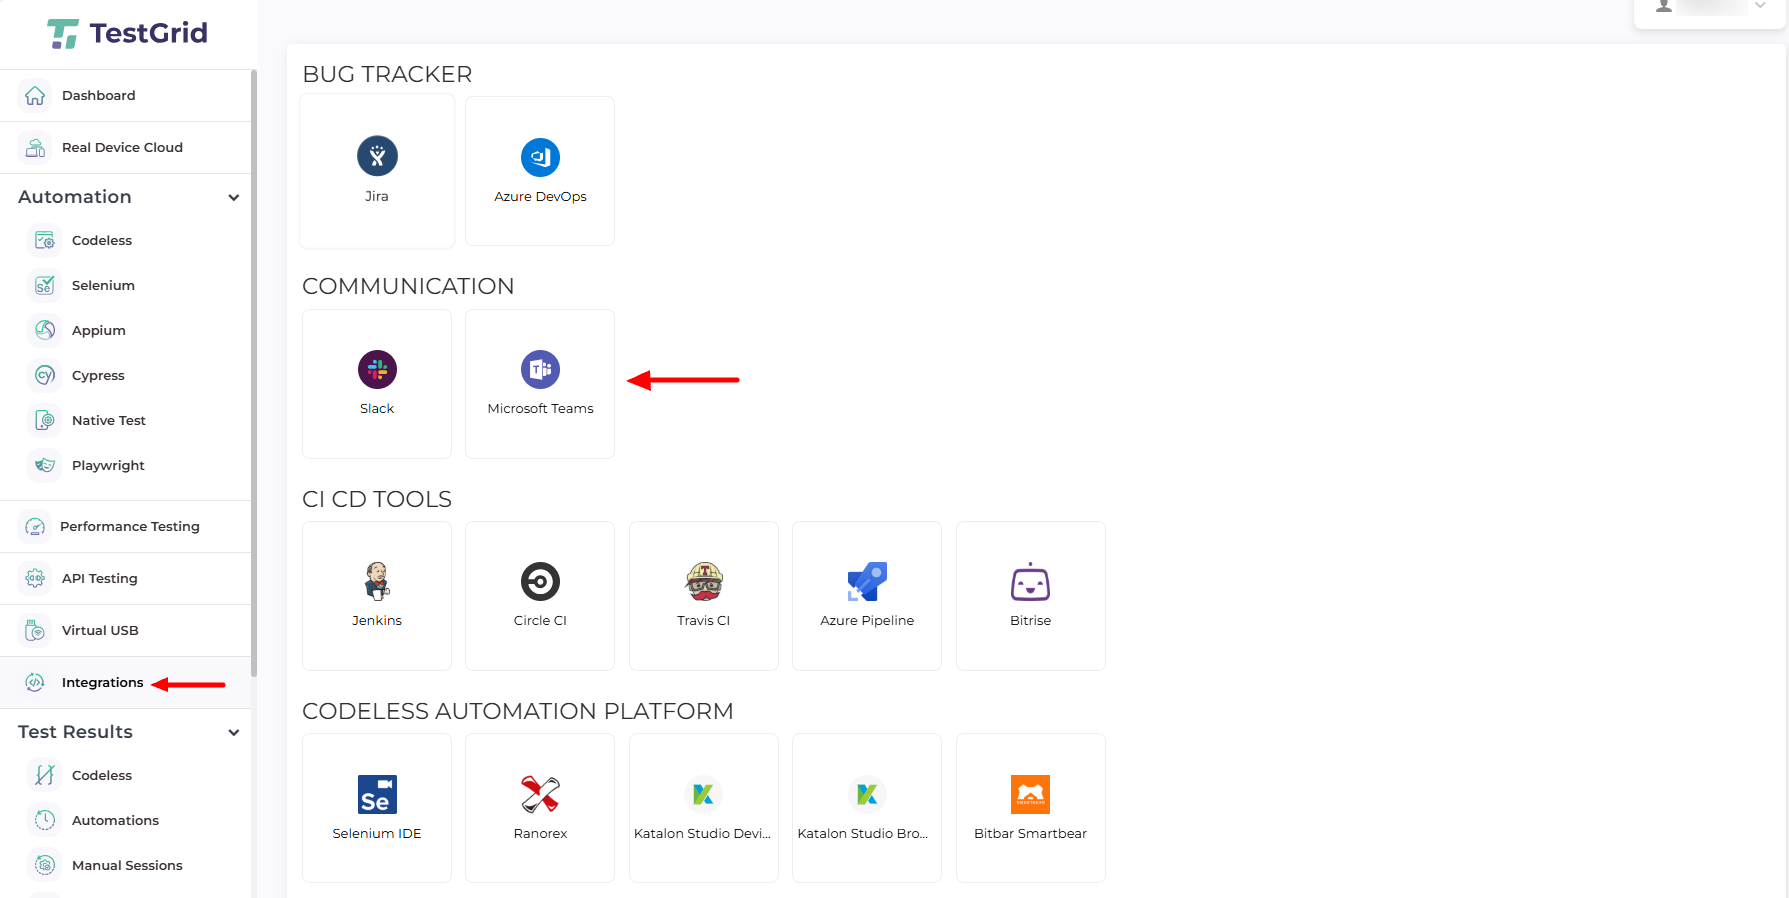Click the Microsoft Teams integration icon
The height and width of the screenshot is (898, 1789).
click(540, 370)
